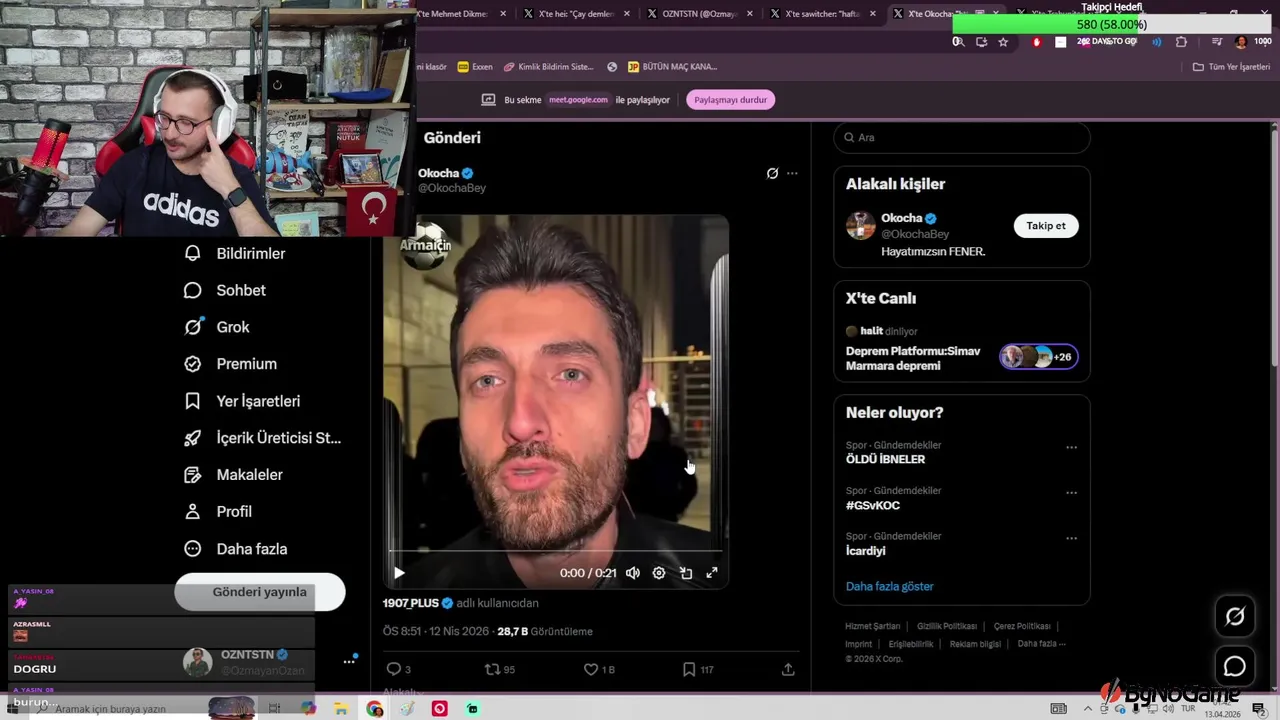Viewport: 1280px width, 720px height.
Task: Click Grok icon on Okocha's post
Action: (772, 173)
